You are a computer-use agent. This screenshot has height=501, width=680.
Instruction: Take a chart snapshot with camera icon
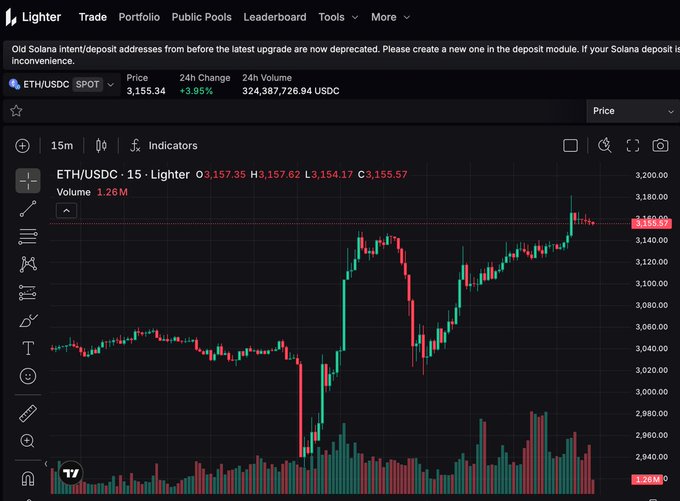(x=660, y=145)
